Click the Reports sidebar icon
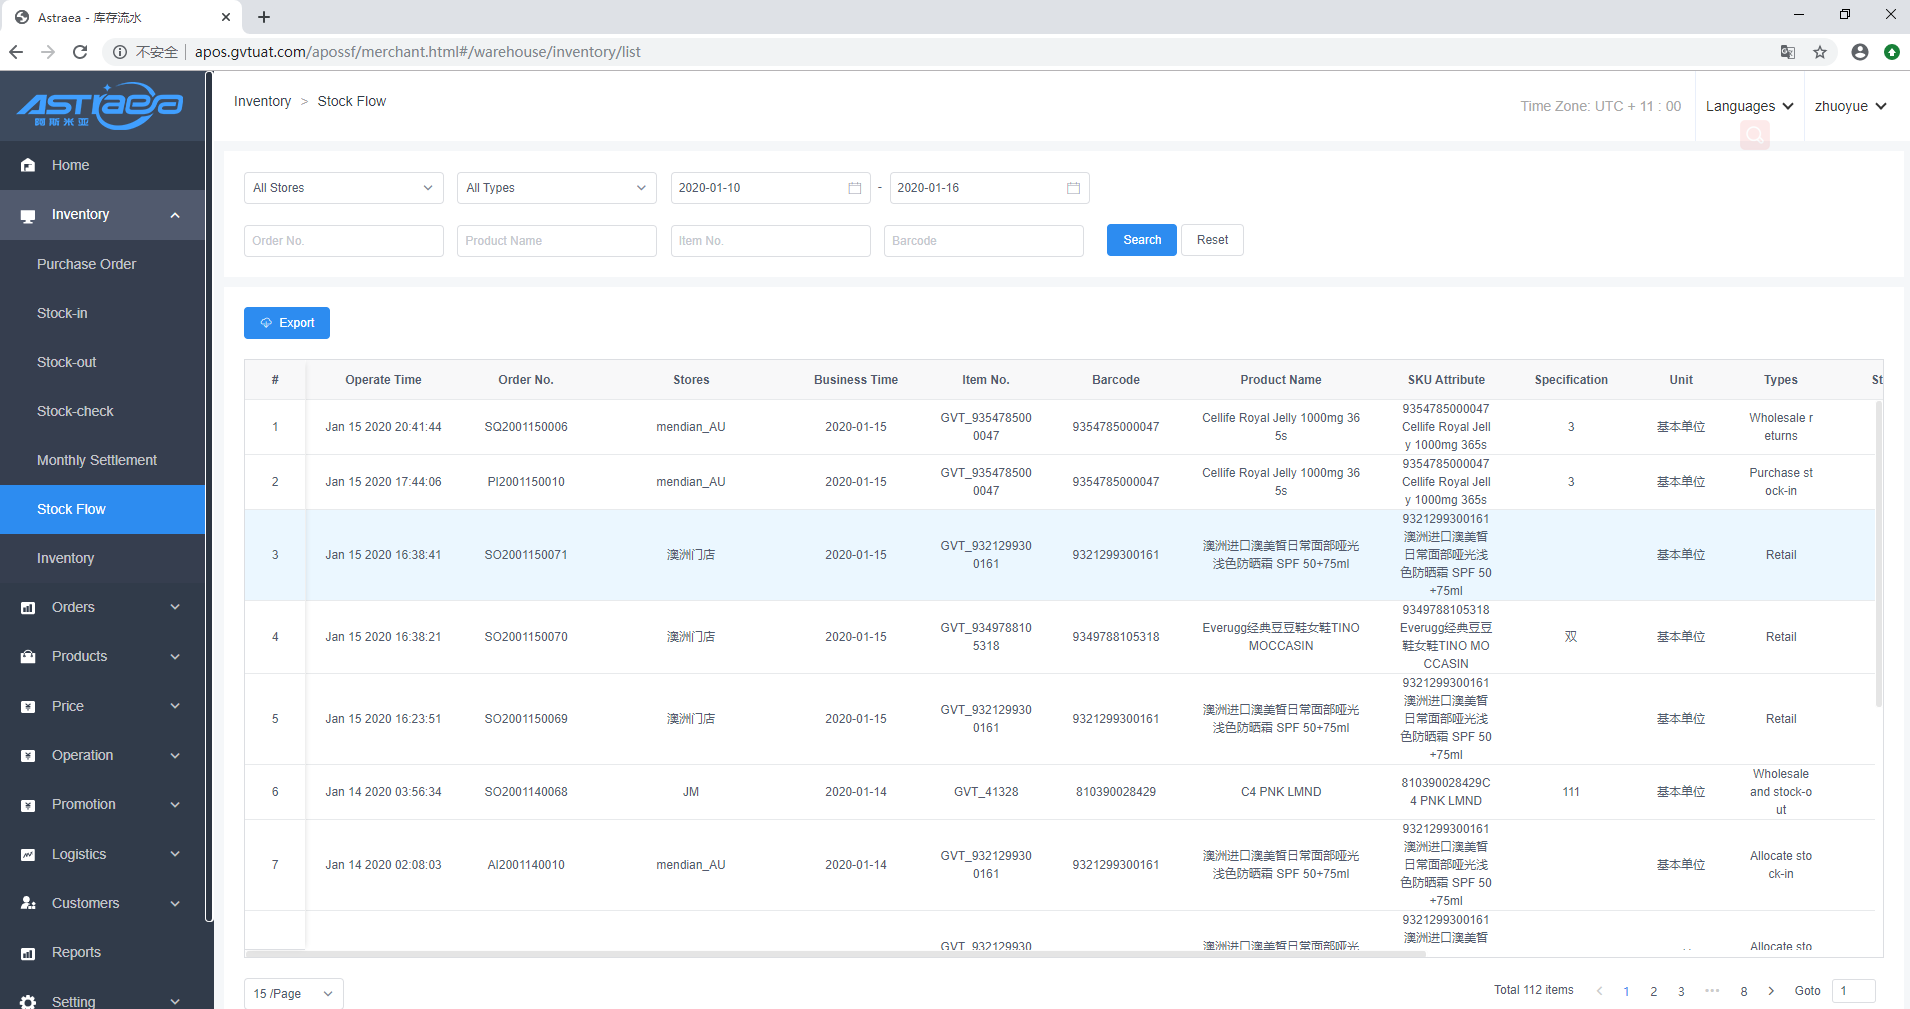 28,953
